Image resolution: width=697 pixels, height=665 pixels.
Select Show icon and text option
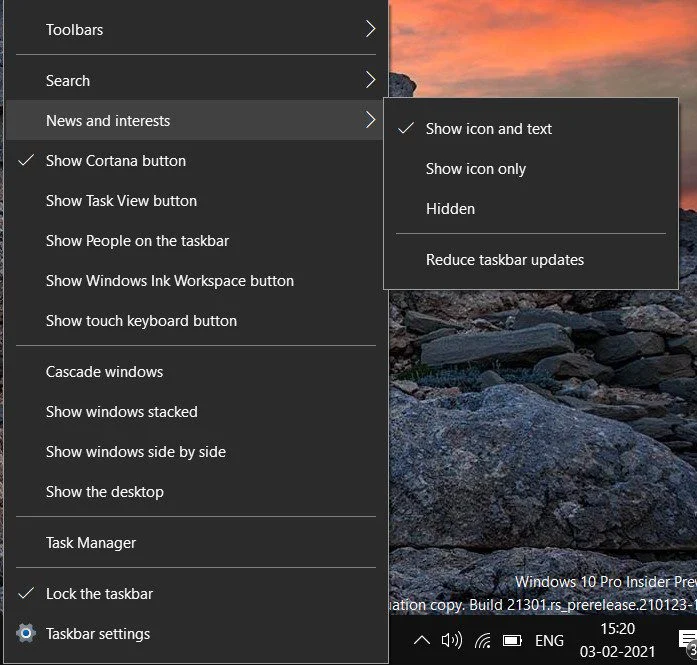click(531, 129)
